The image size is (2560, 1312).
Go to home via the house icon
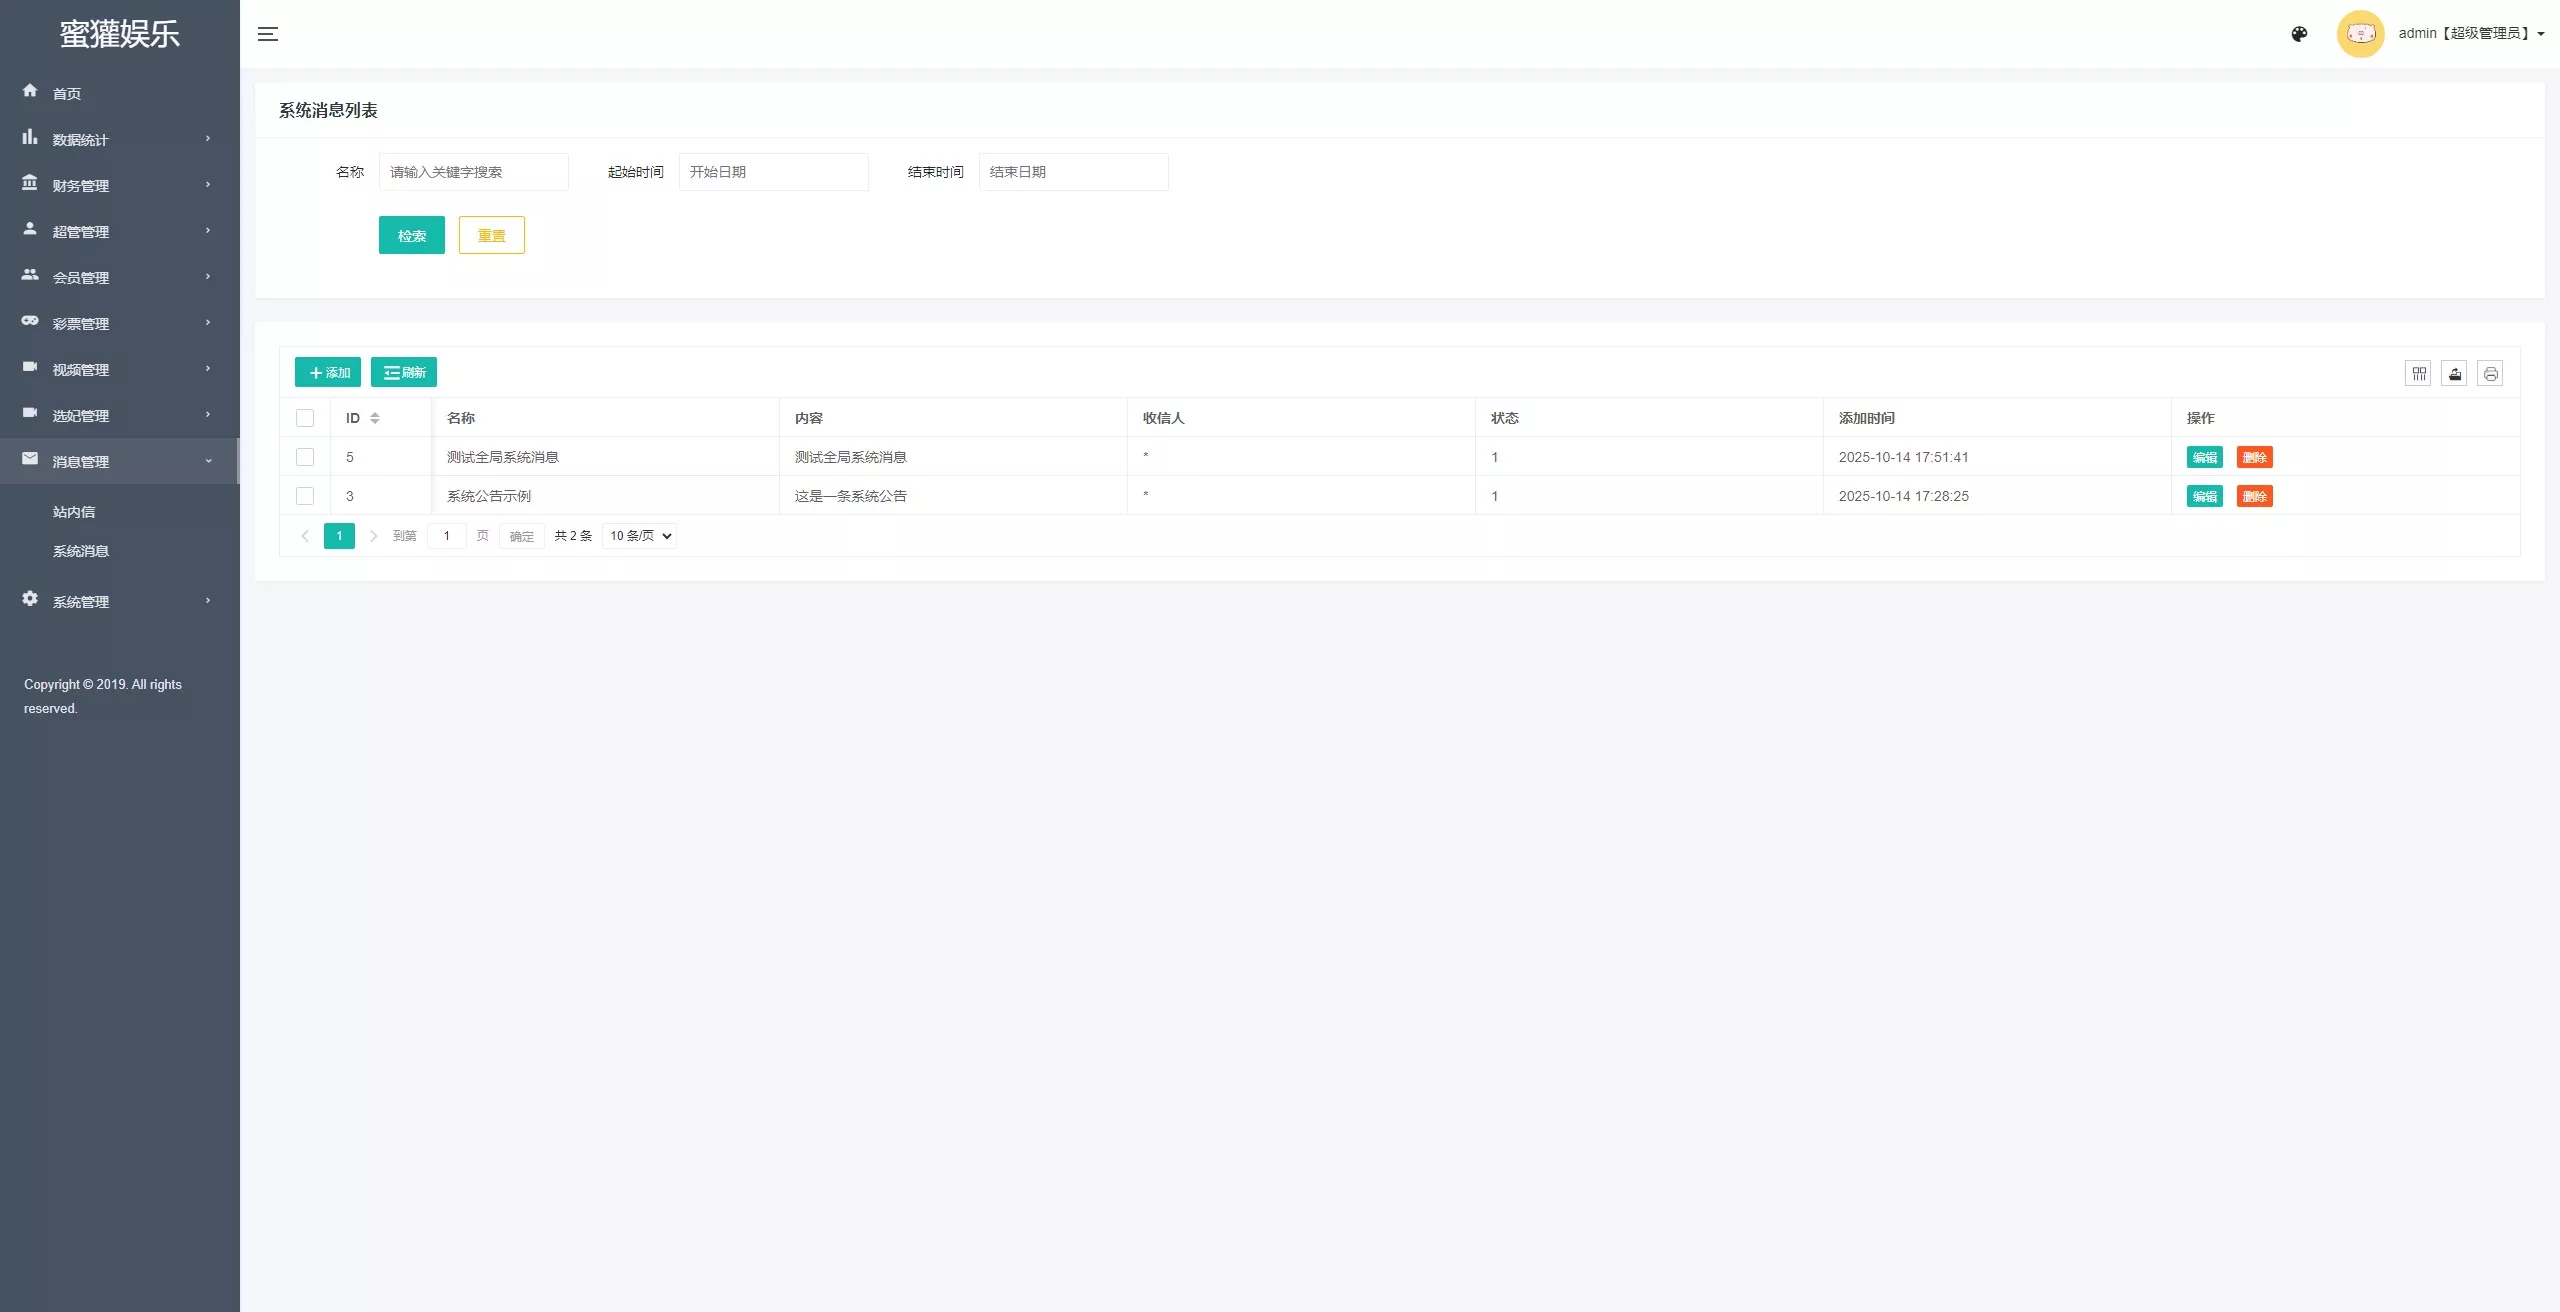(30, 91)
